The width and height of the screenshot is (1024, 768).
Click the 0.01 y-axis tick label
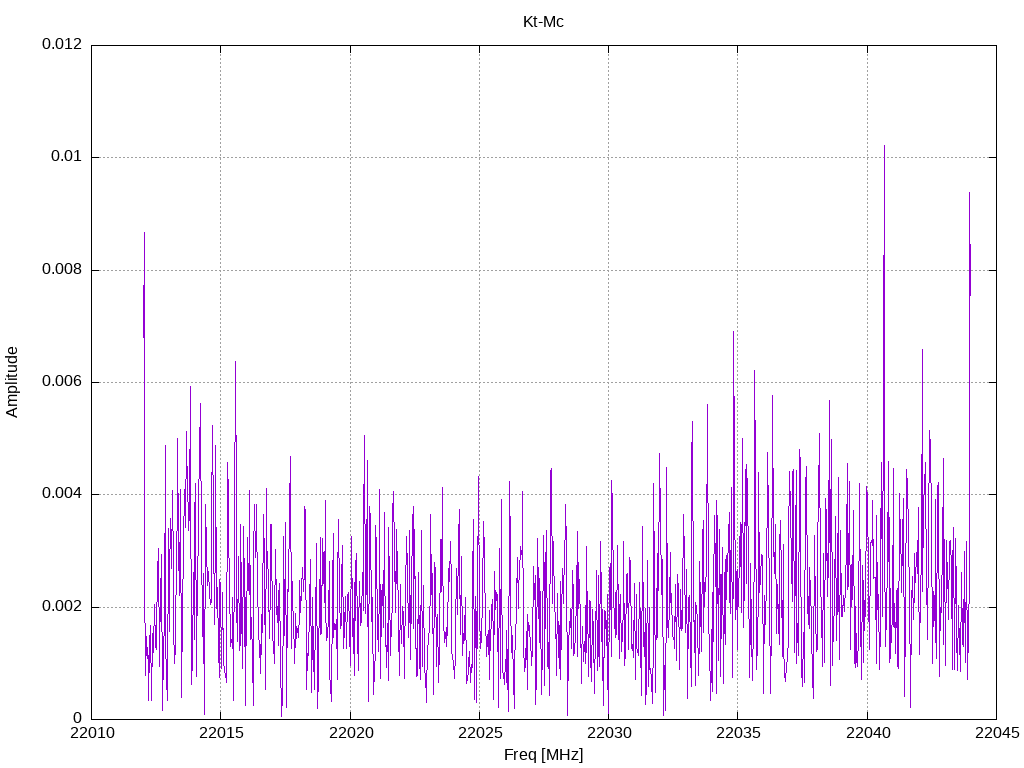[67, 157]
